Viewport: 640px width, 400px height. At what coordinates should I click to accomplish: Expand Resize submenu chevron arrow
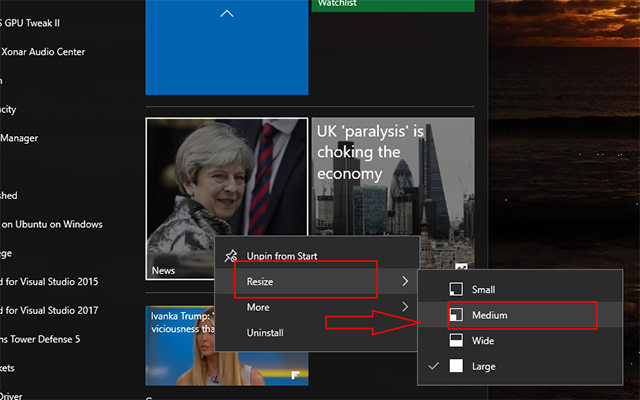point(405,281)
